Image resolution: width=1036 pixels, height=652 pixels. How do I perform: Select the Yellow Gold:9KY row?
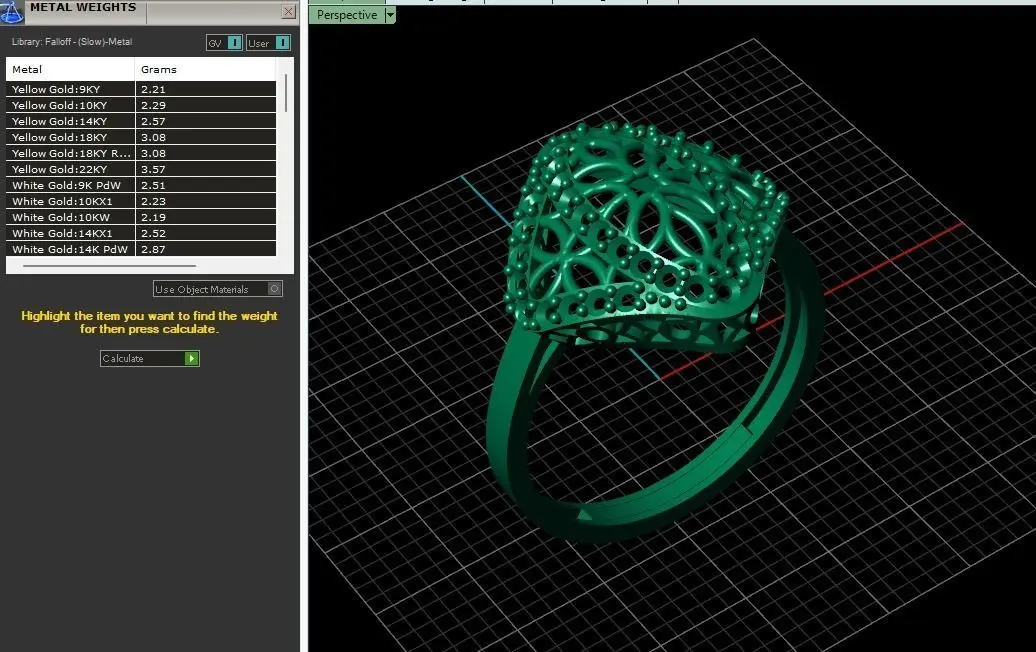click(x=141, y=89)
